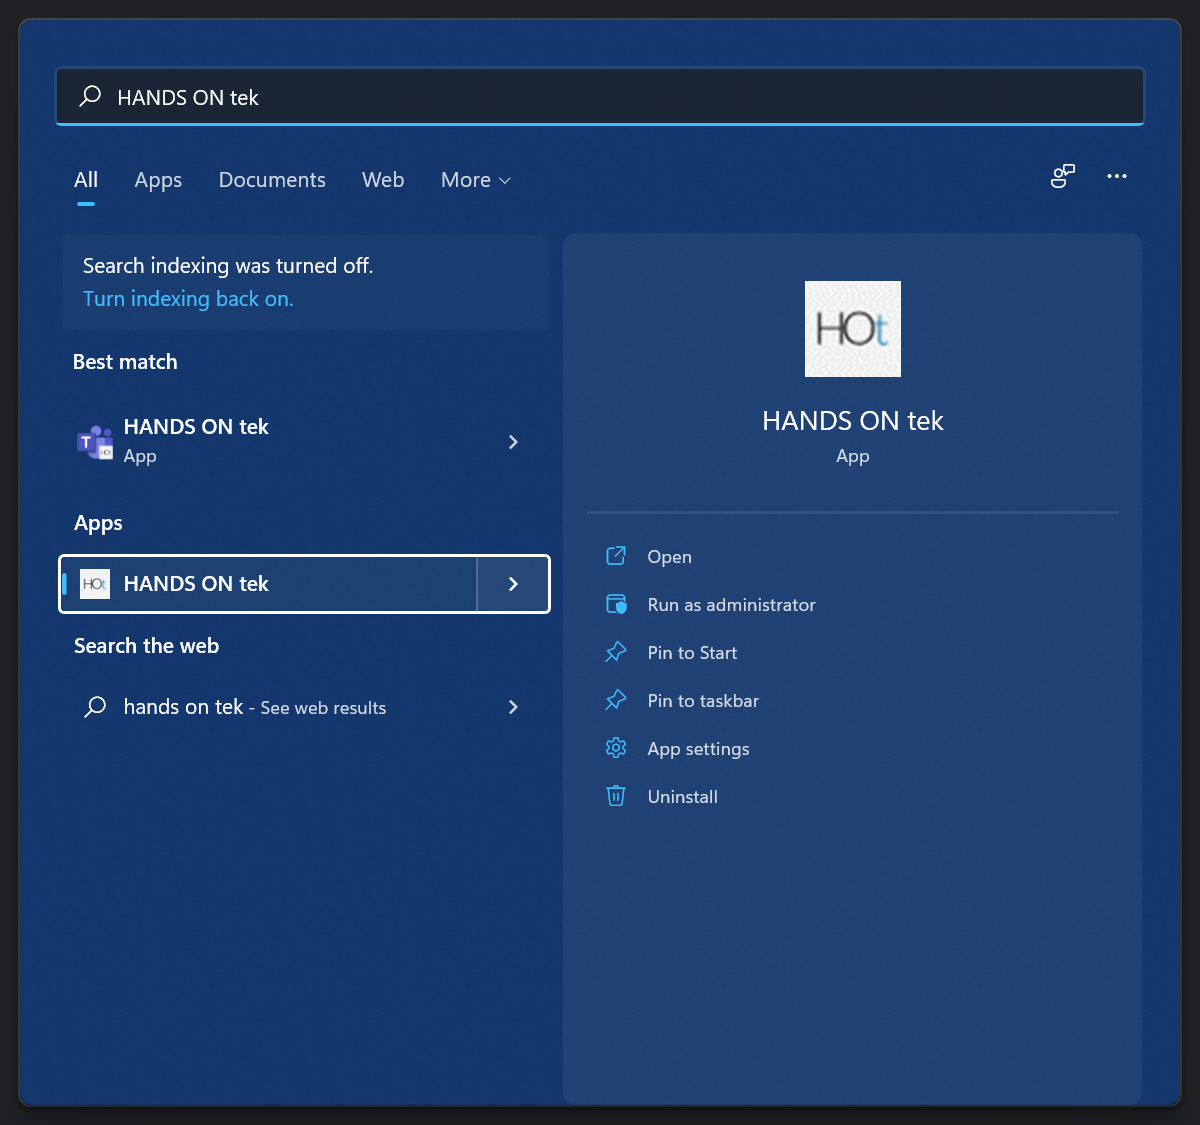Click the large HOt app thumbnail
This screenshot has width=1200, height=1125.
click(x=853, y=329)
